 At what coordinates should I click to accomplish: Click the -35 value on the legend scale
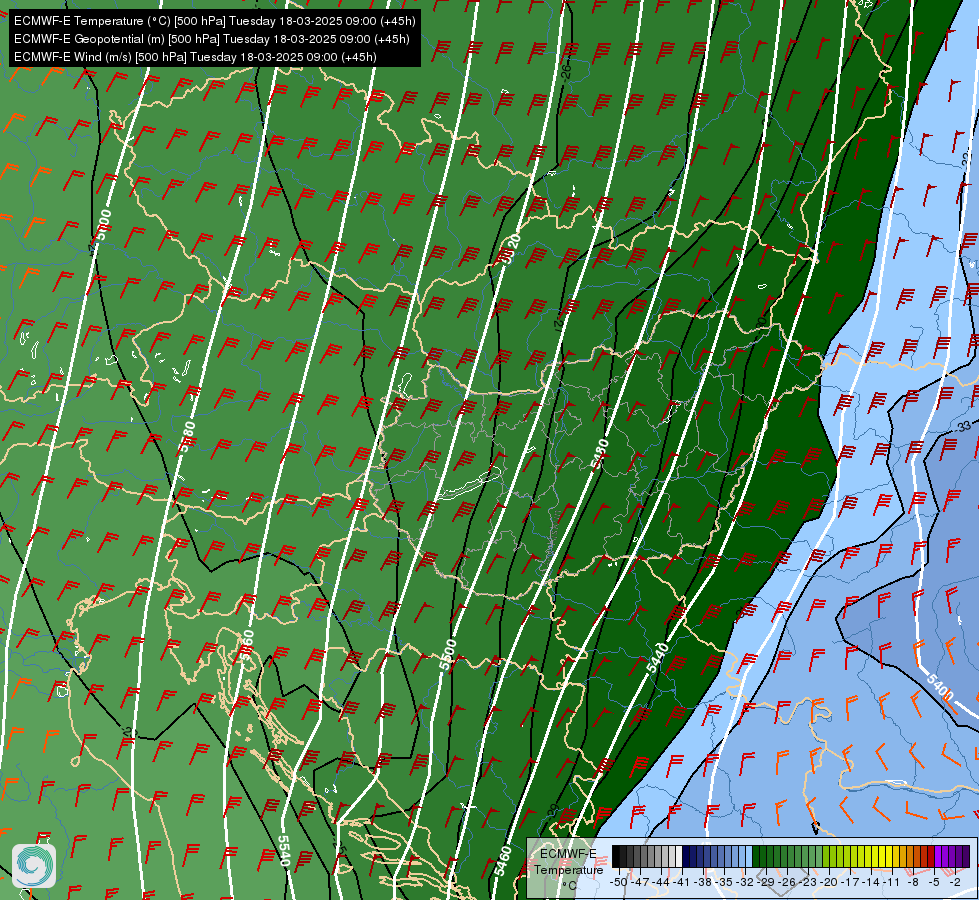coord(724,882)
